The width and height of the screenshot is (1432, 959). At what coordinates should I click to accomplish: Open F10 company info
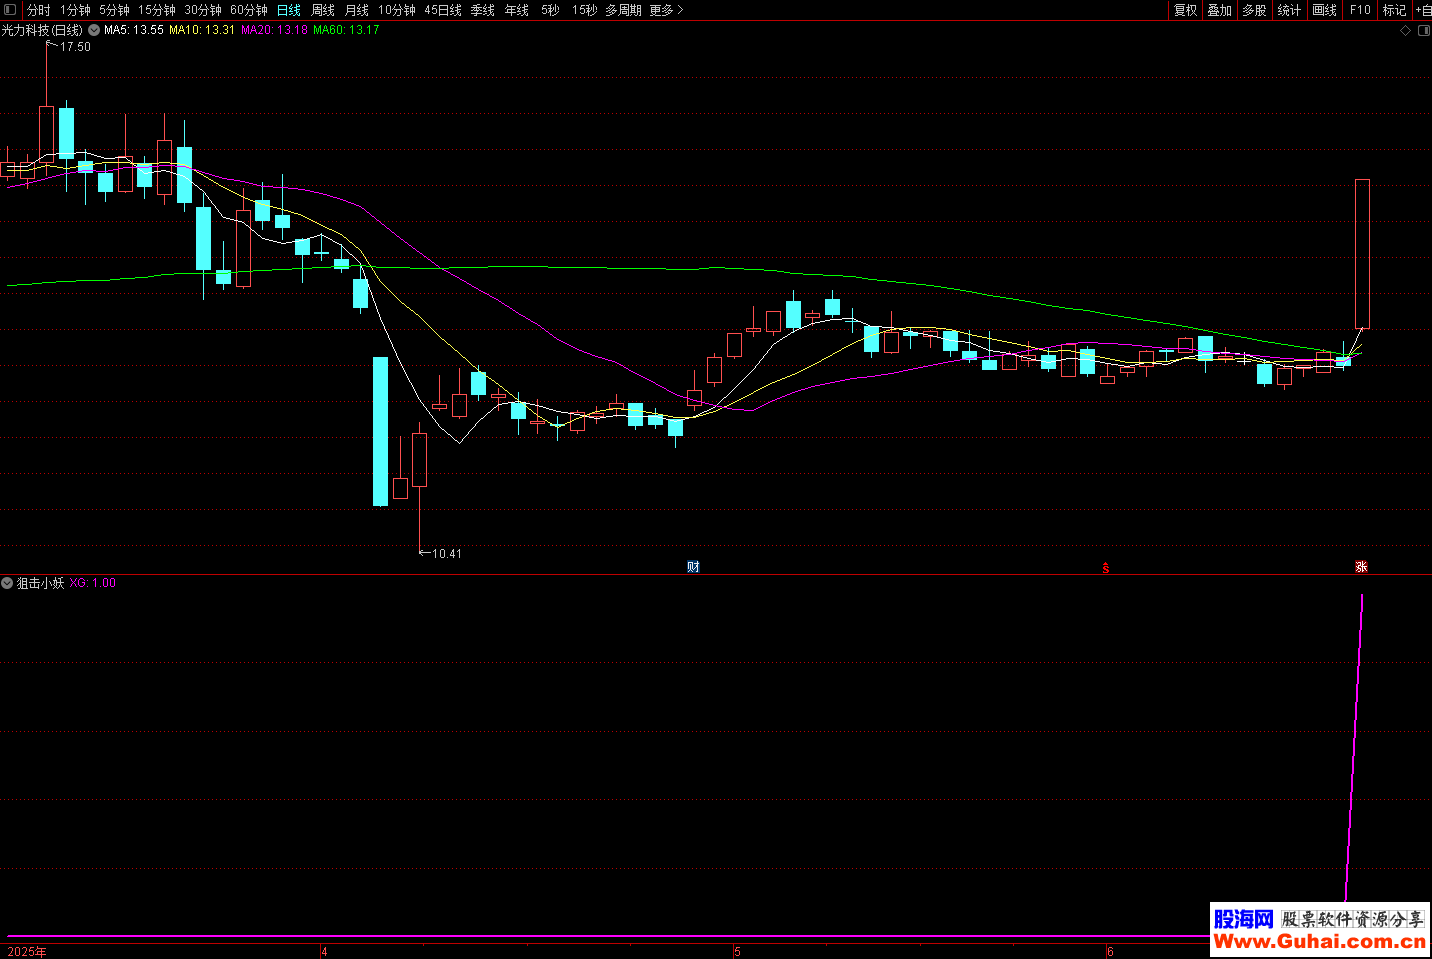click(1360, 10)
